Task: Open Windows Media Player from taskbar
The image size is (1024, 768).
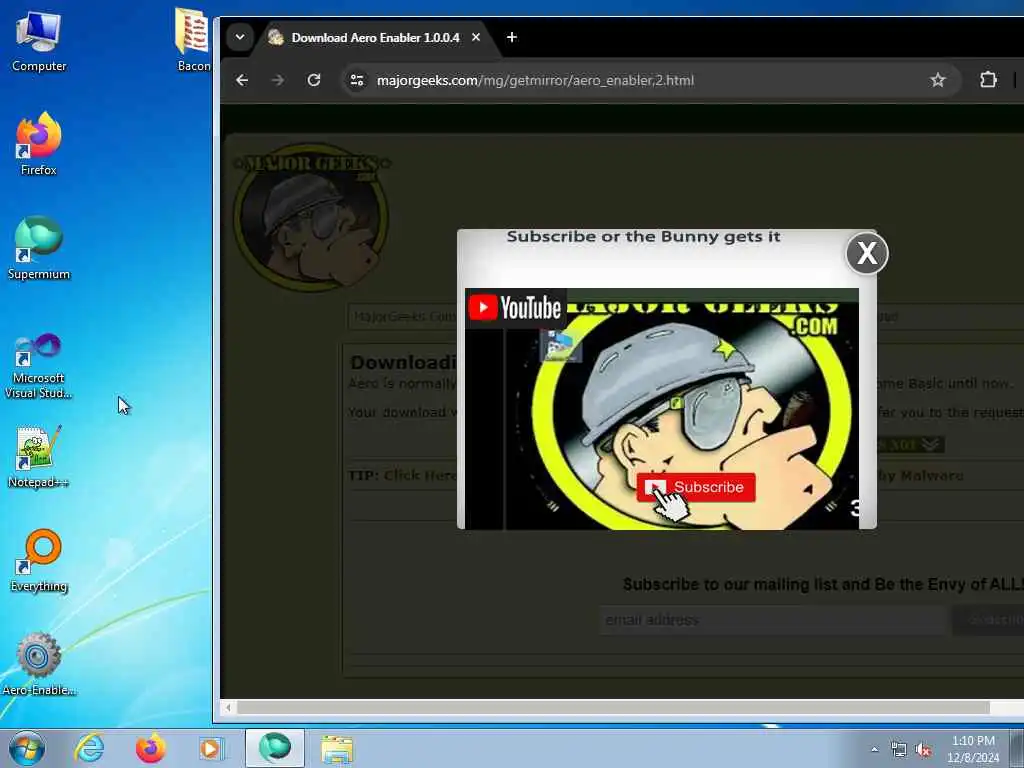Action: tap(211, 748)
